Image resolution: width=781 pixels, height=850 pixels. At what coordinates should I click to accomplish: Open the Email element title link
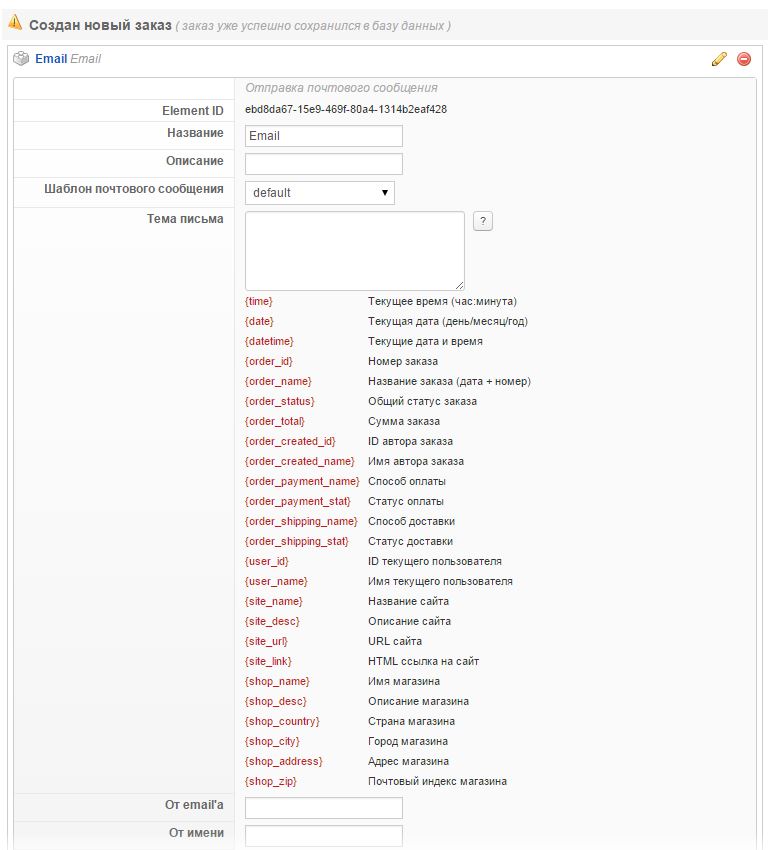pos(51,59)
